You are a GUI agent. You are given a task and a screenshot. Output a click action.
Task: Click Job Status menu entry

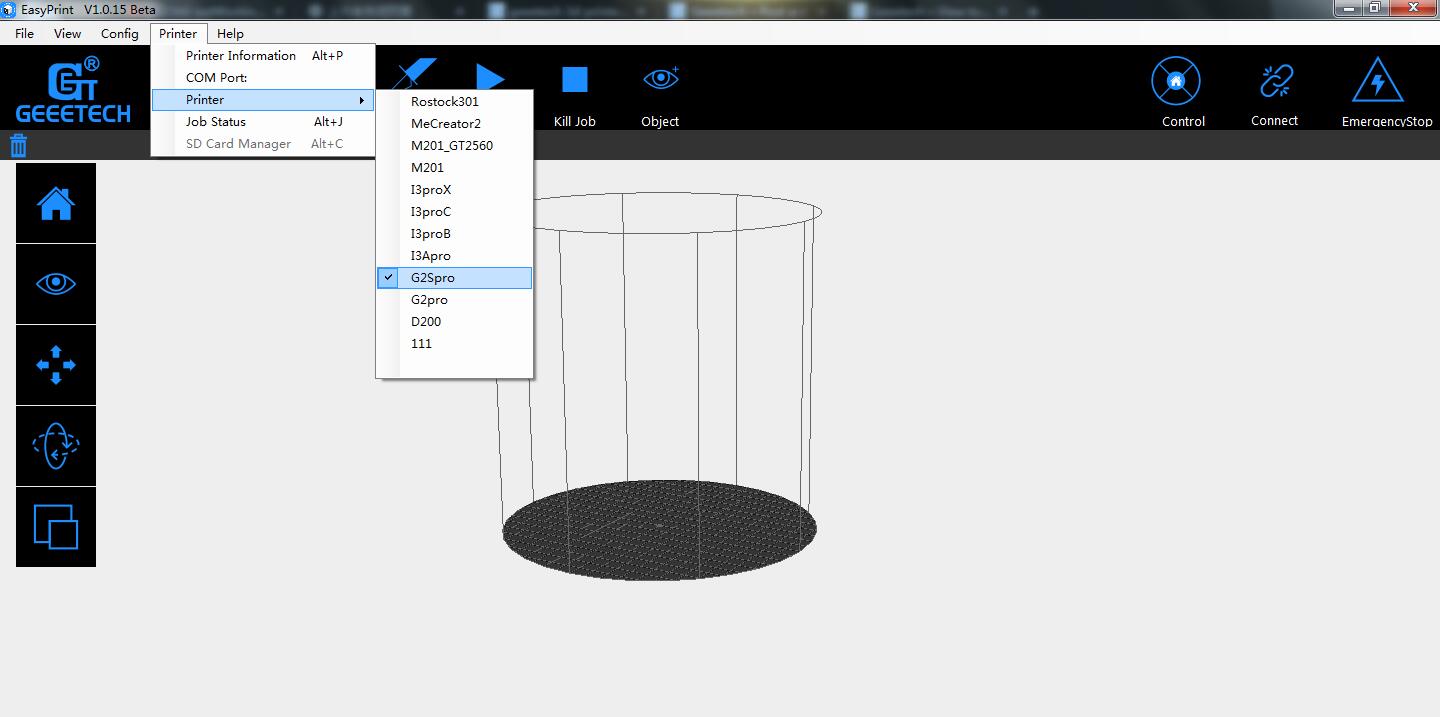216,122
